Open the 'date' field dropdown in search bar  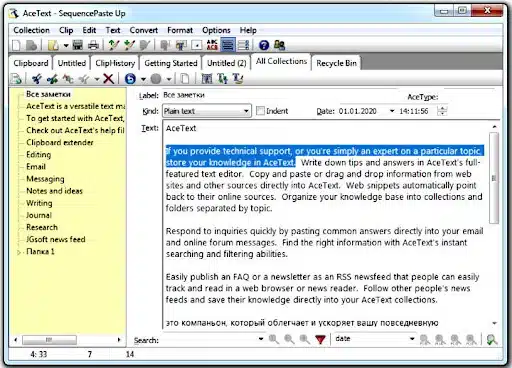coord(412,339)
